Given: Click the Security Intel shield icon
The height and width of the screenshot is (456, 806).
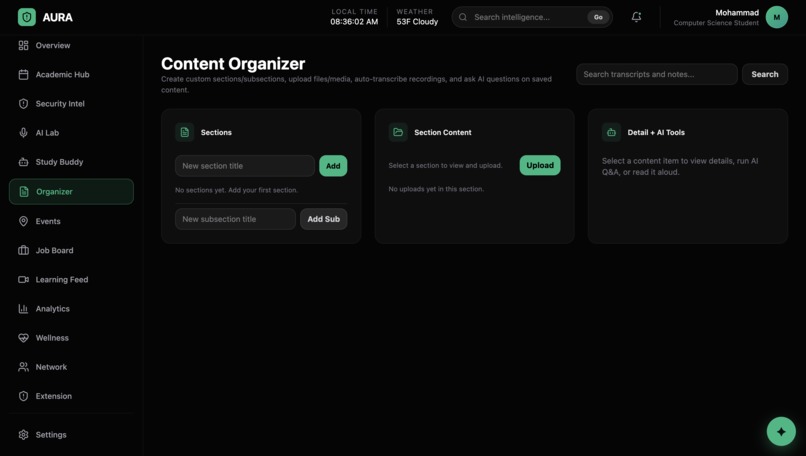Looking at the screenshot, I should pyautogui.click(x=23, y=103).
